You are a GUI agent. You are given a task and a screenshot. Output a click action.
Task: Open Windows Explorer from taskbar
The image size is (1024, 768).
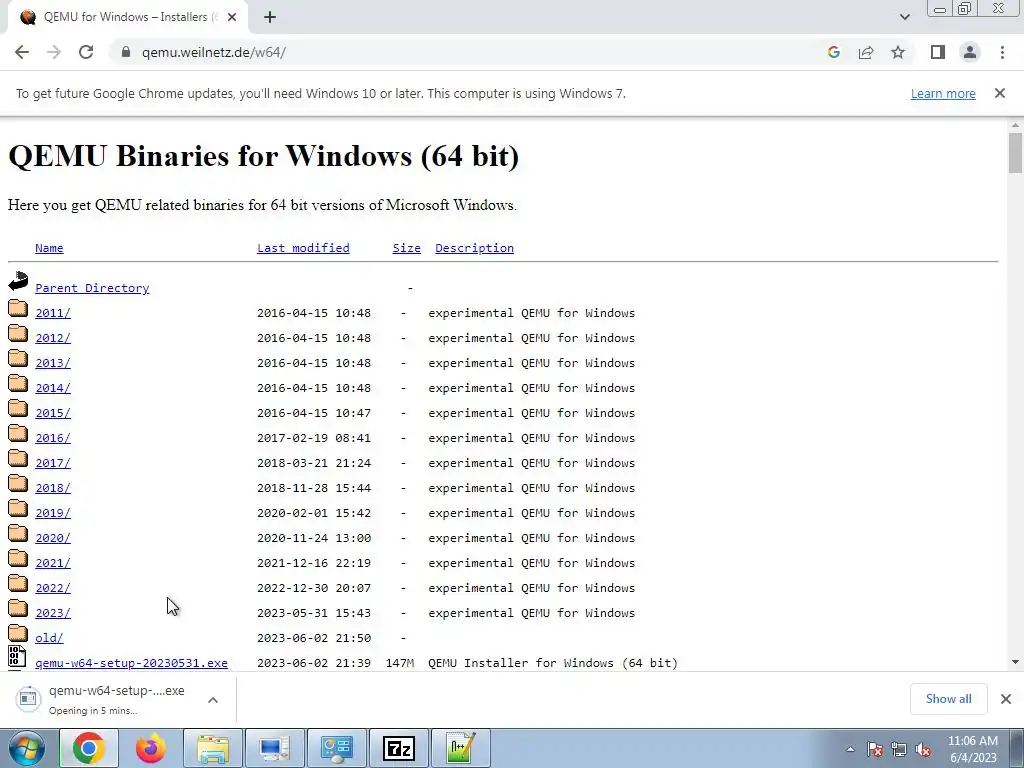click(213, 748)
